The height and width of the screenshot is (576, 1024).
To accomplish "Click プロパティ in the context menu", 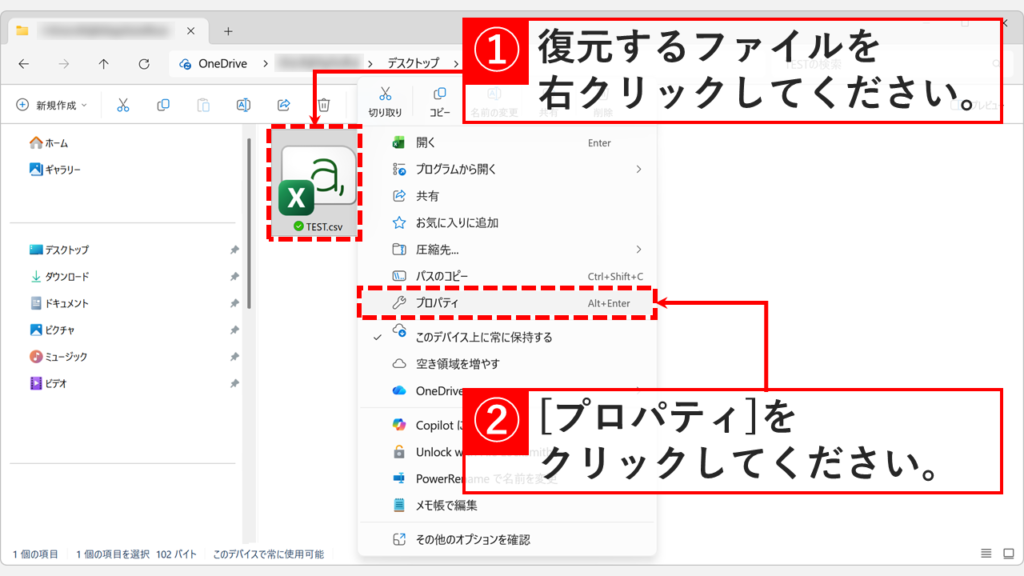I will [x=506, y=303].
